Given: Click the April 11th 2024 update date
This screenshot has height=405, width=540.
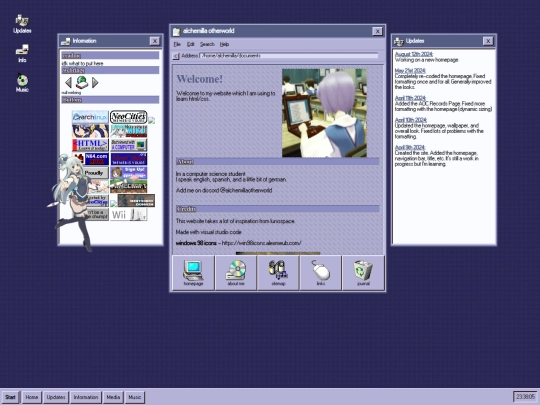Looking at the screenshot, I should click(411, 98).
